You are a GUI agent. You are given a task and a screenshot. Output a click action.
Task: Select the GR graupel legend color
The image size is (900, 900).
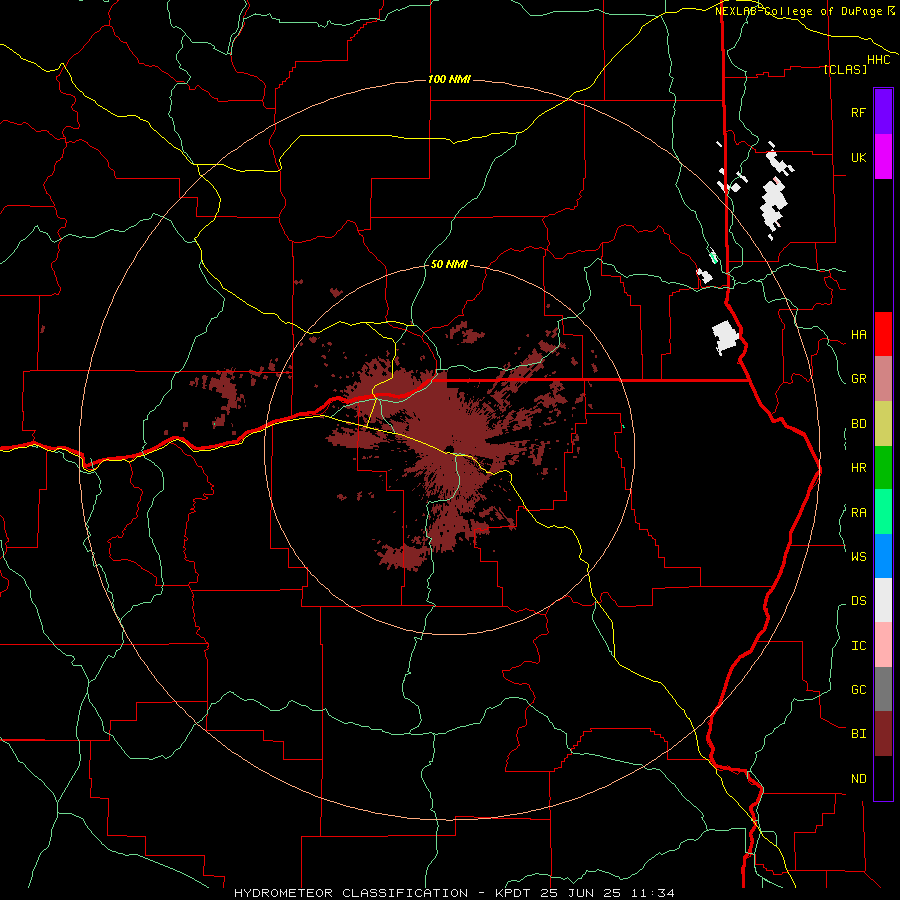(883, 378)
